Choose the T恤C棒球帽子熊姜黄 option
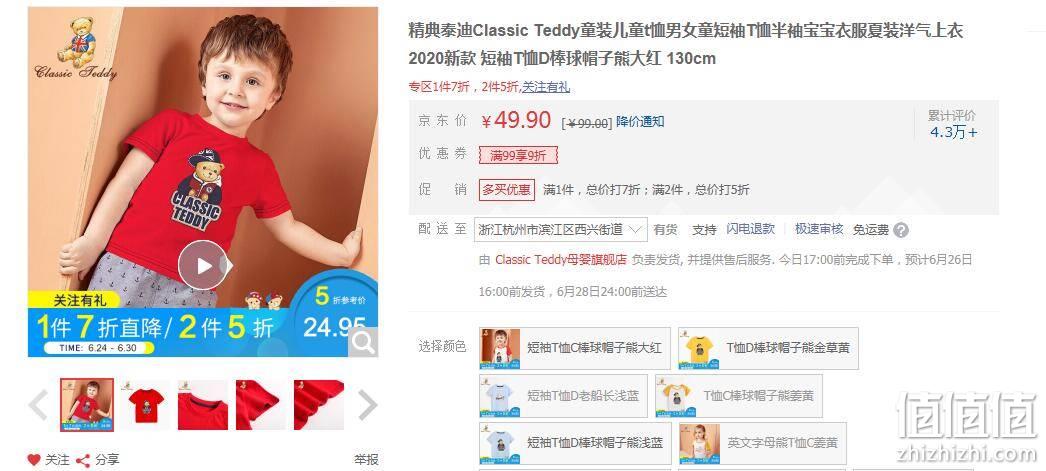The height and width of the screenshot is (471, 1046). [x=738, y=396]
